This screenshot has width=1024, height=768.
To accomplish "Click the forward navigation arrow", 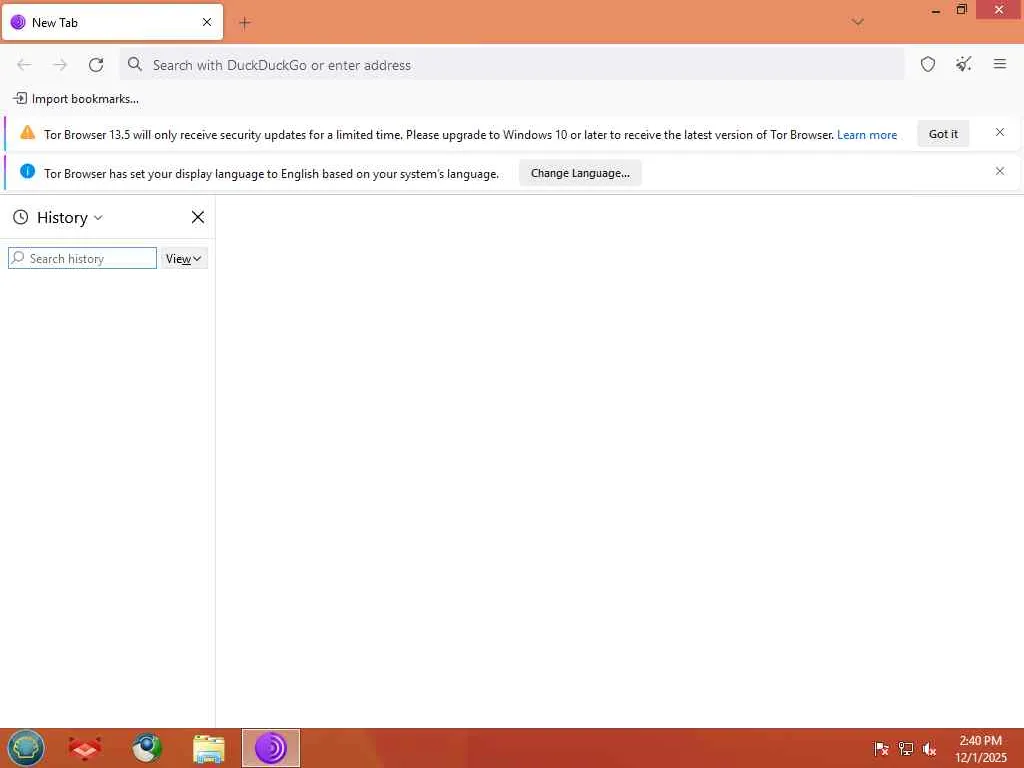I will point(60,65).
